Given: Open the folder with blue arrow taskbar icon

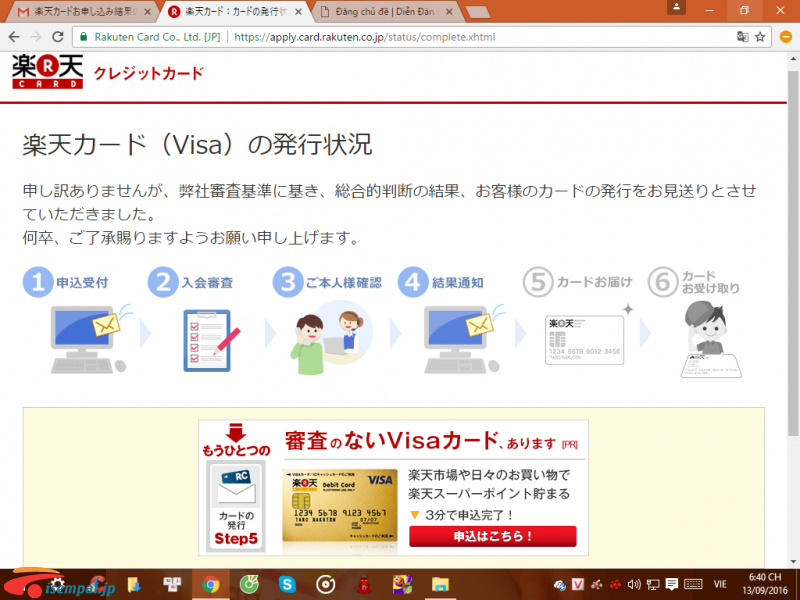Looking at the screenshot, I should coord(134,585).
